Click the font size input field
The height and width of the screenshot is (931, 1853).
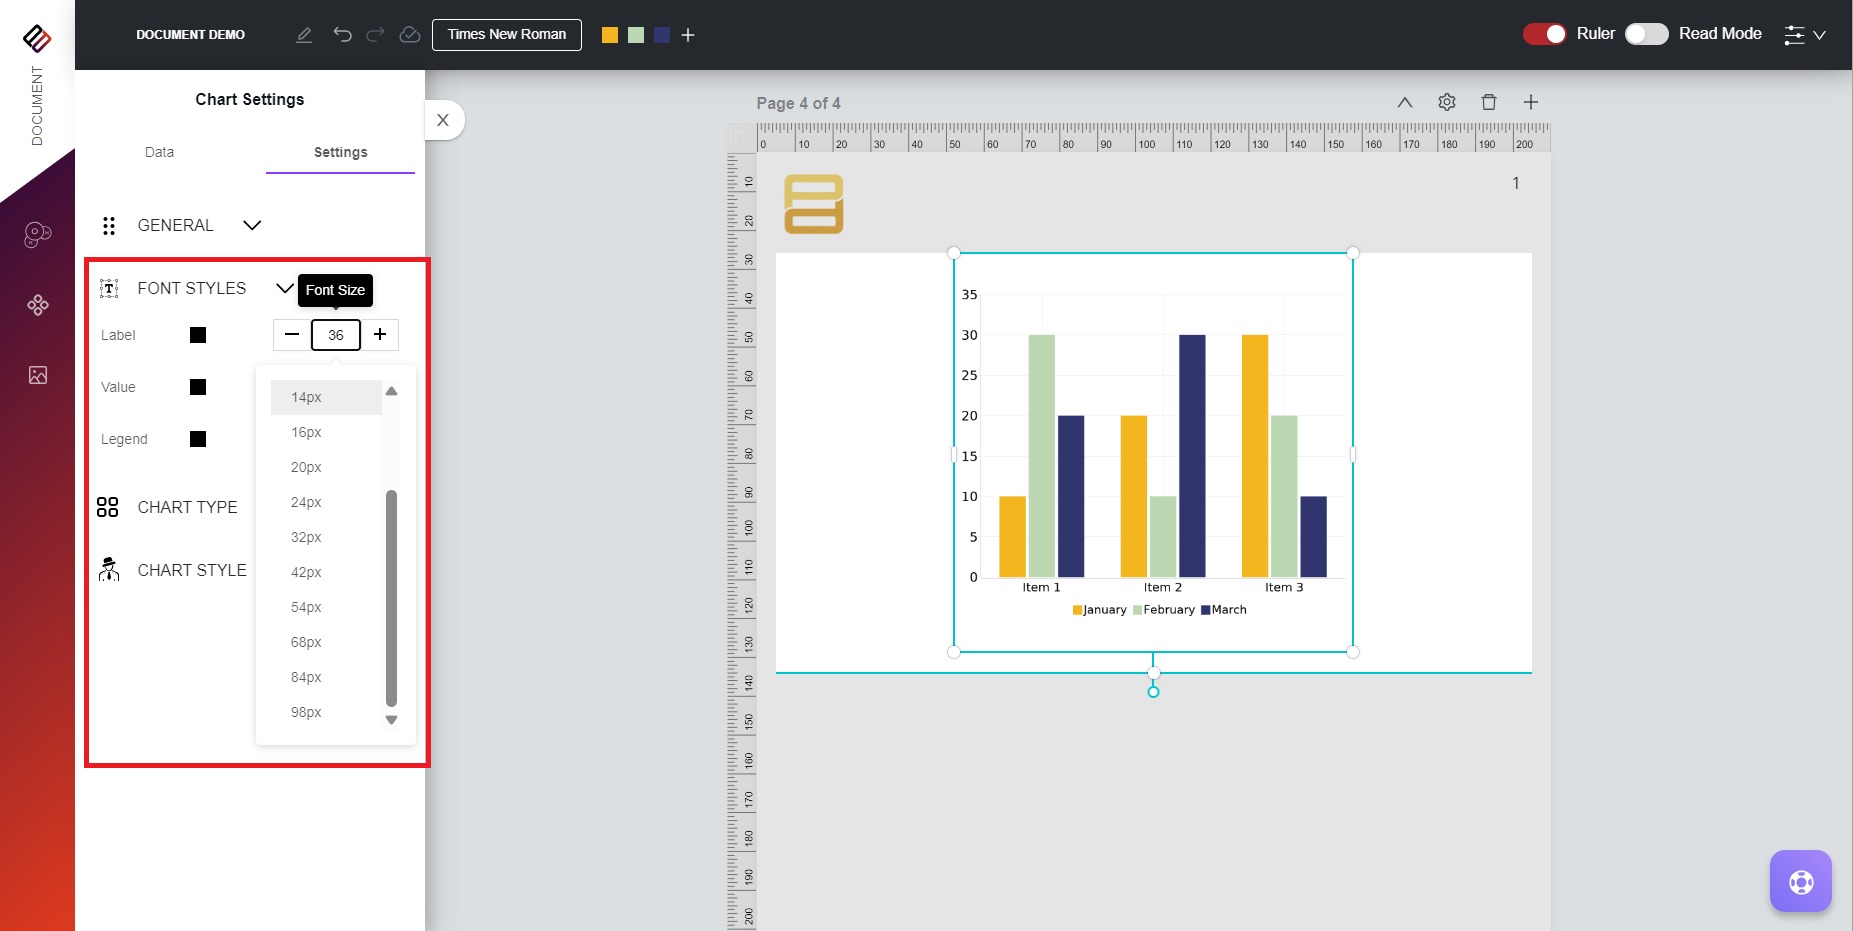tap(336, 335)
